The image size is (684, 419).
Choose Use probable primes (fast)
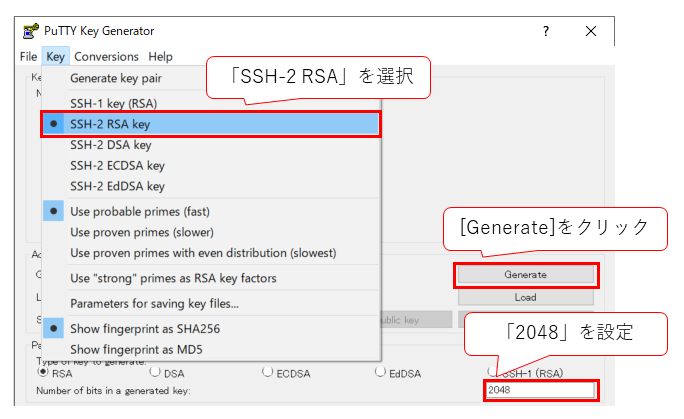212,211
